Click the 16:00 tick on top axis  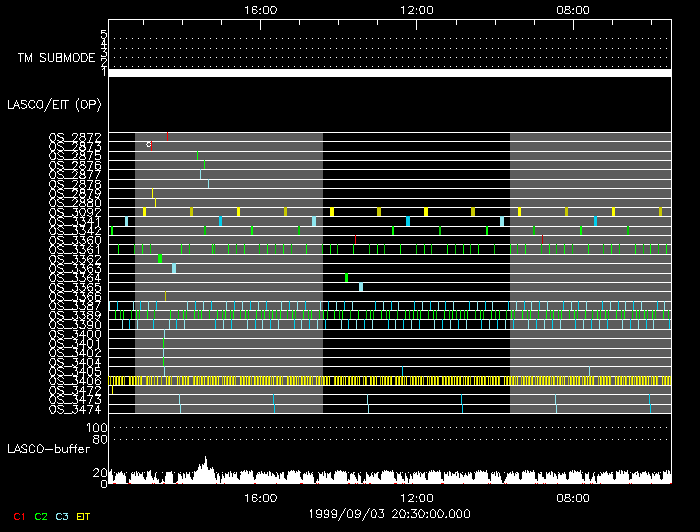tap(260, 9)
